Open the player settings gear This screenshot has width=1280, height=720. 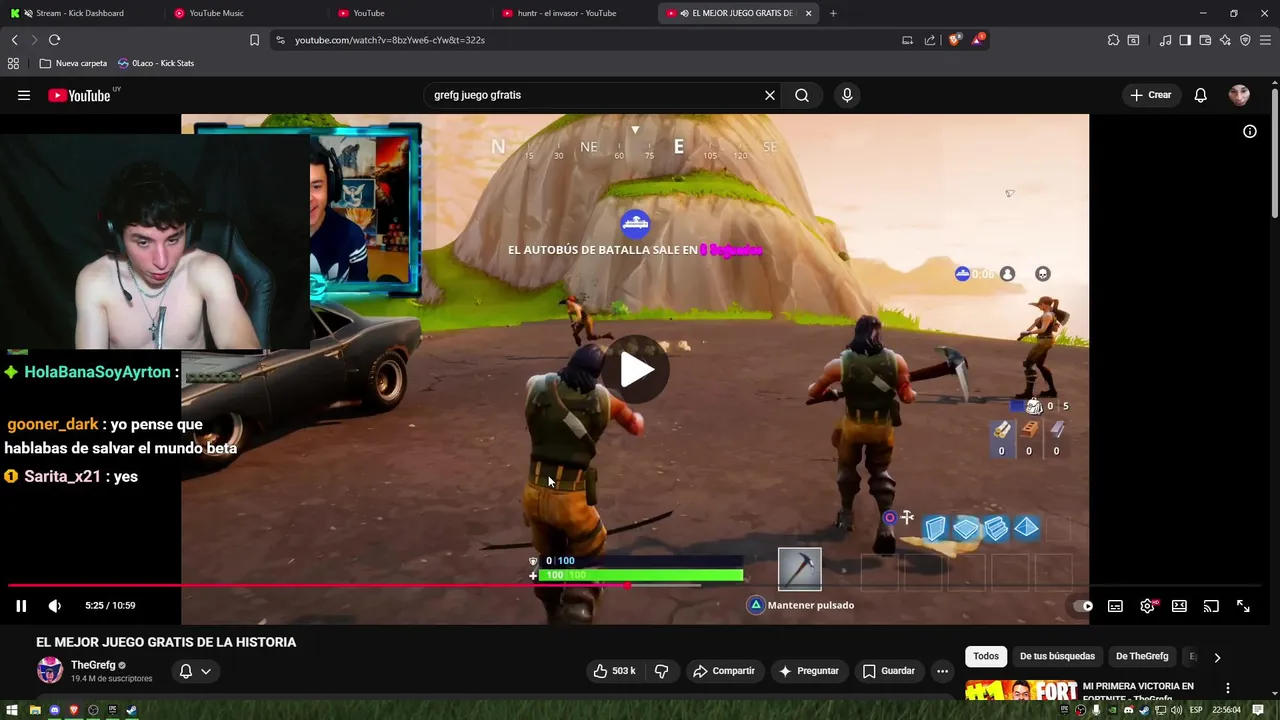click(1147, 605)
